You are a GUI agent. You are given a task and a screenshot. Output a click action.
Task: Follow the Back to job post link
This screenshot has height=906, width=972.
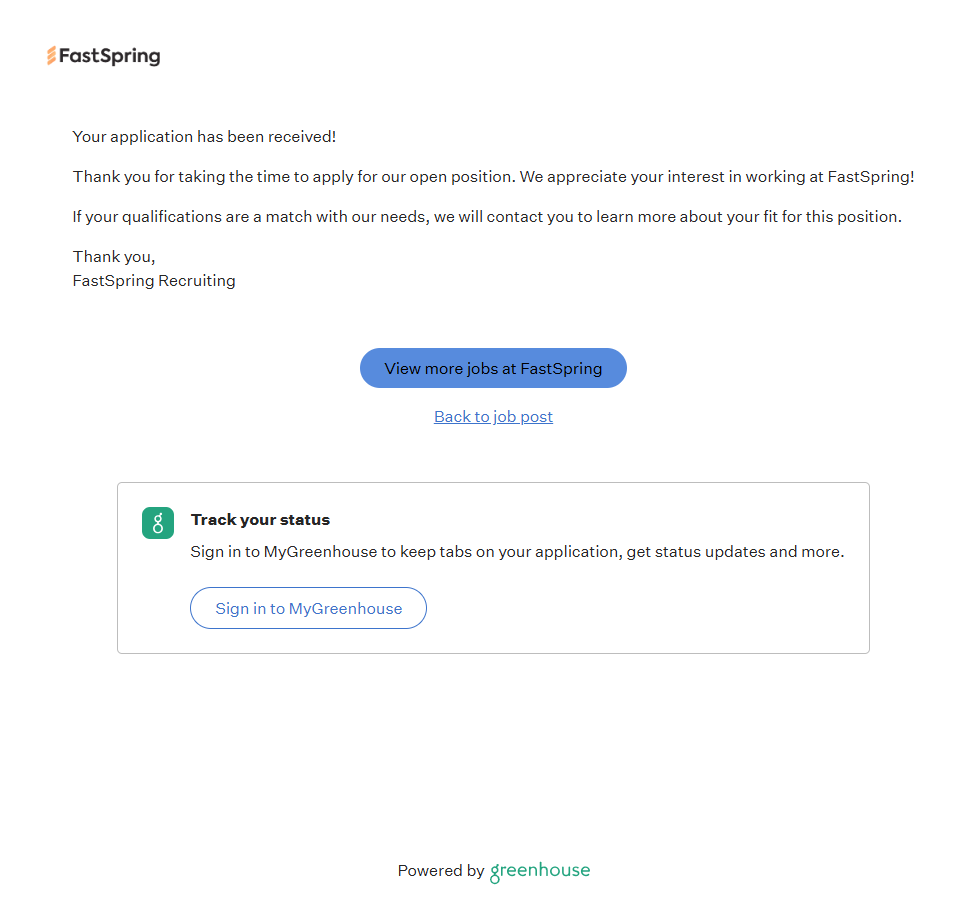493,417
